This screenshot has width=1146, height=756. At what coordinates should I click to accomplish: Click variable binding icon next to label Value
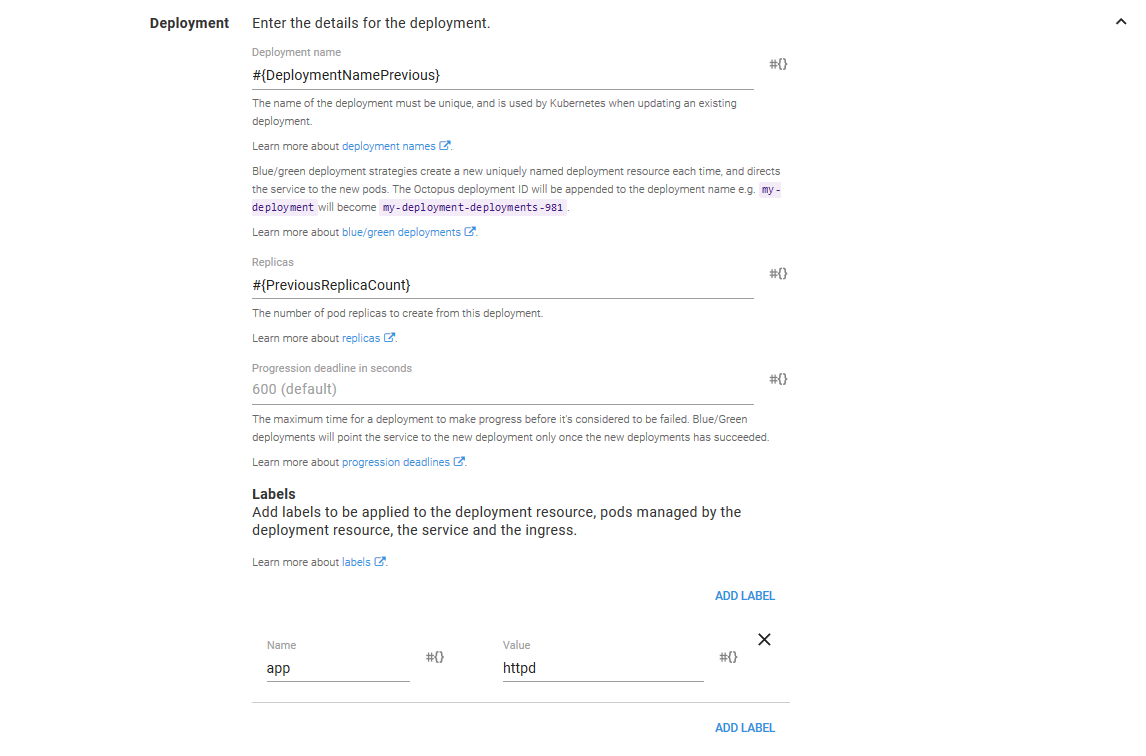(x=728, y=657)
